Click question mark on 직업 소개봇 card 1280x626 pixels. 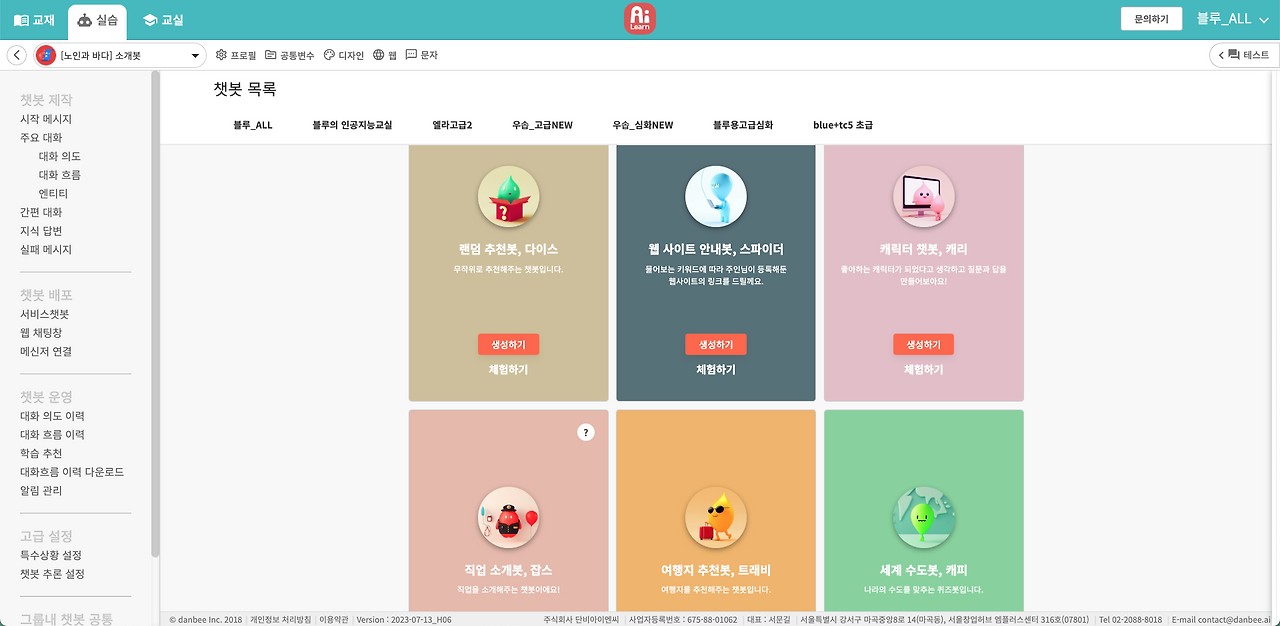pos(585,432)
